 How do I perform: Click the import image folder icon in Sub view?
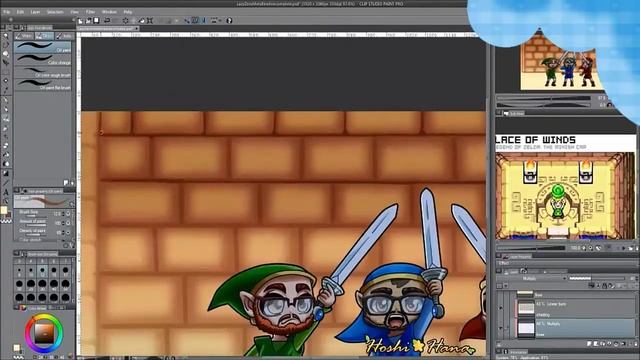click(630, 248)
